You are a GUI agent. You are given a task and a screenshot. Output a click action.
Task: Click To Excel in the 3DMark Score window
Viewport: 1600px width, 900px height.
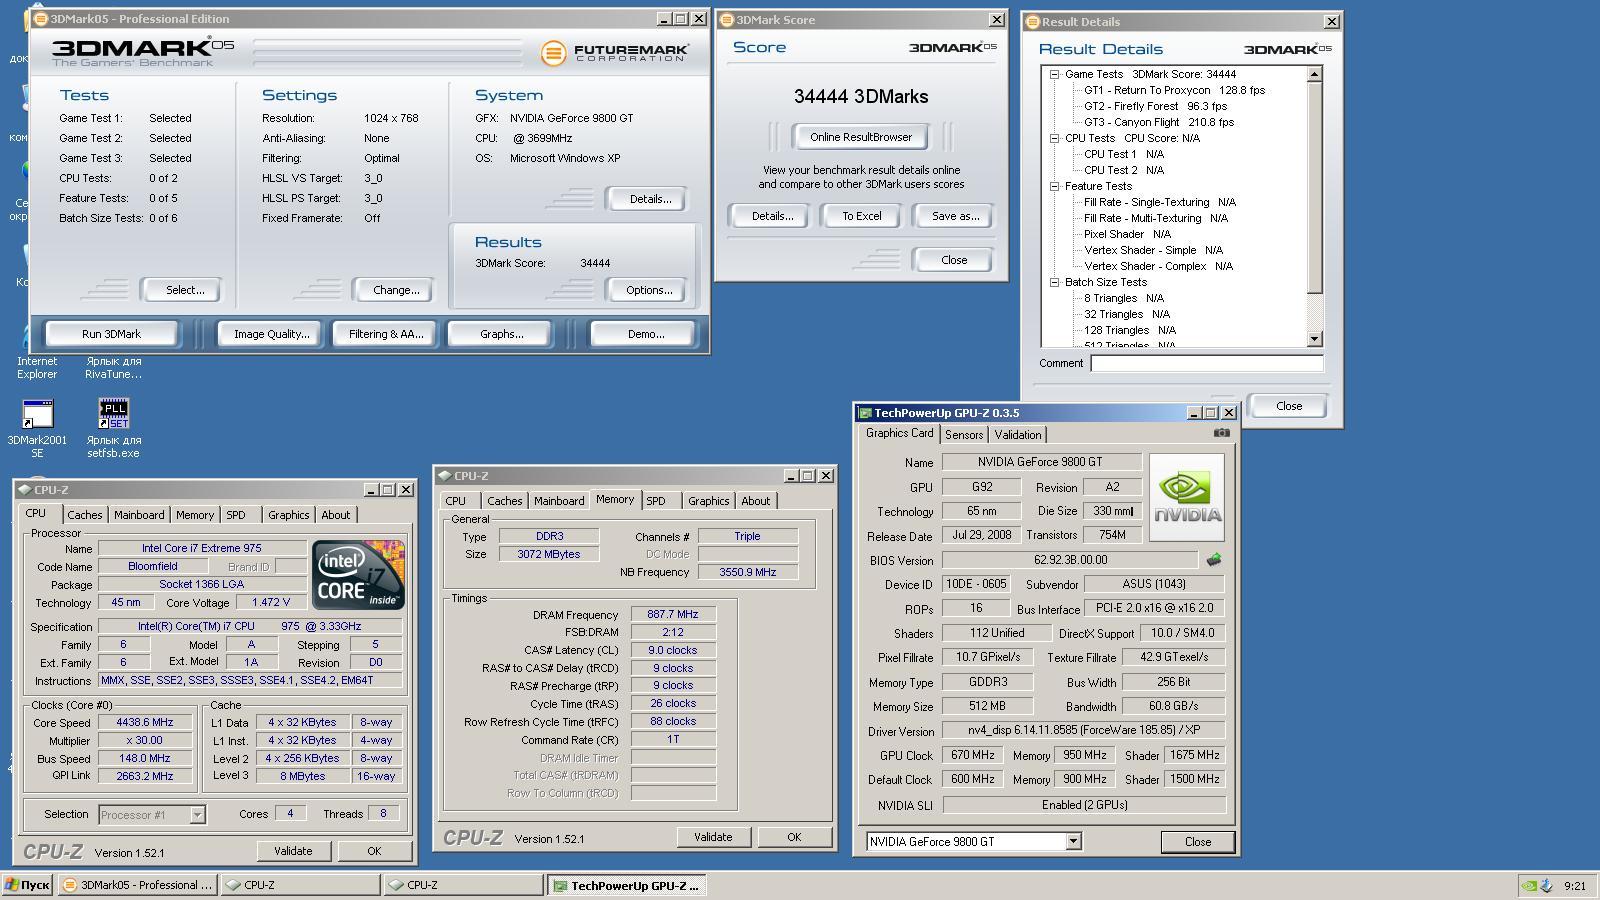click(x=862, y=216)
